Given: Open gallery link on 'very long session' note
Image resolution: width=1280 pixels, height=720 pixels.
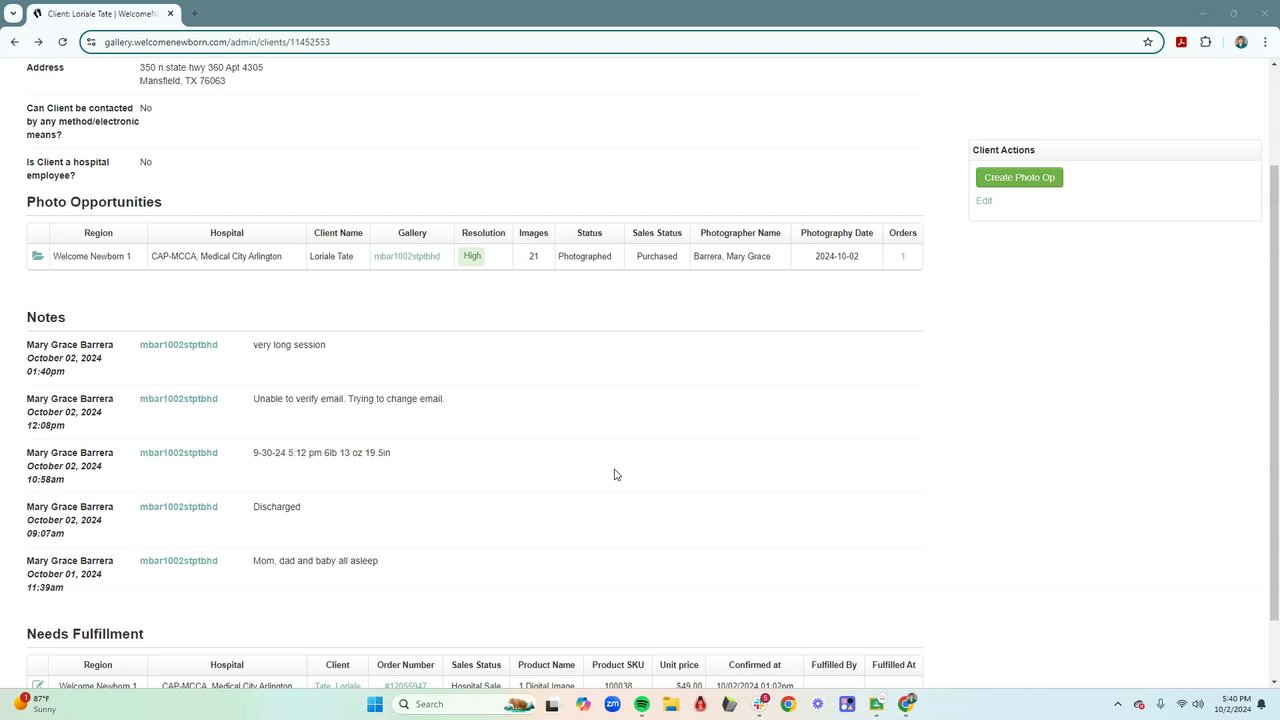Looking at the screenshot, I should pos(179,345).
